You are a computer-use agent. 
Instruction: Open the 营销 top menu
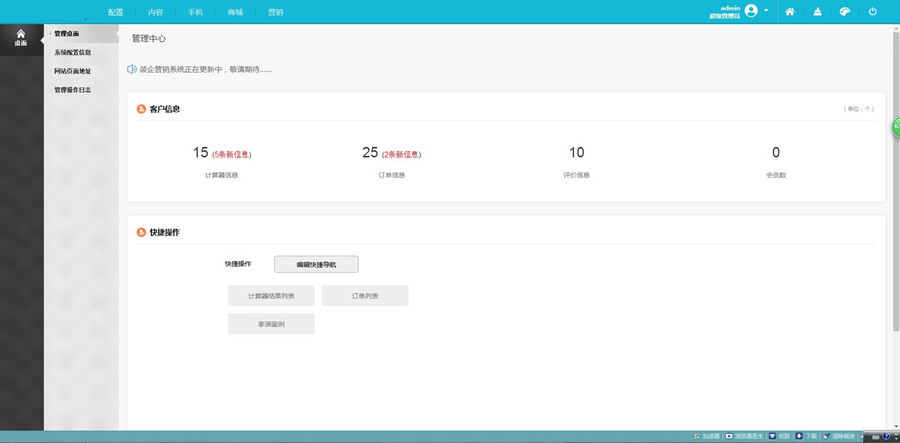tap(276, 12)
